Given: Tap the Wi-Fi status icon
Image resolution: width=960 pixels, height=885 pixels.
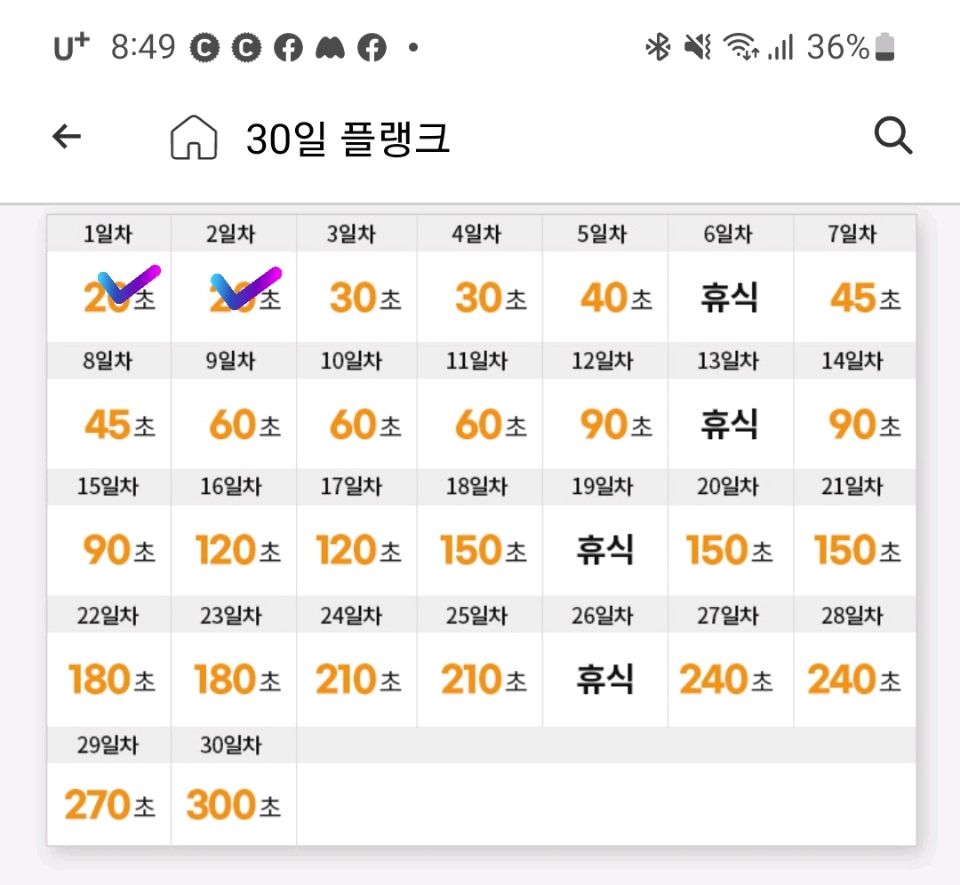Looking at the screenshot, I should [x=741, y=47].
